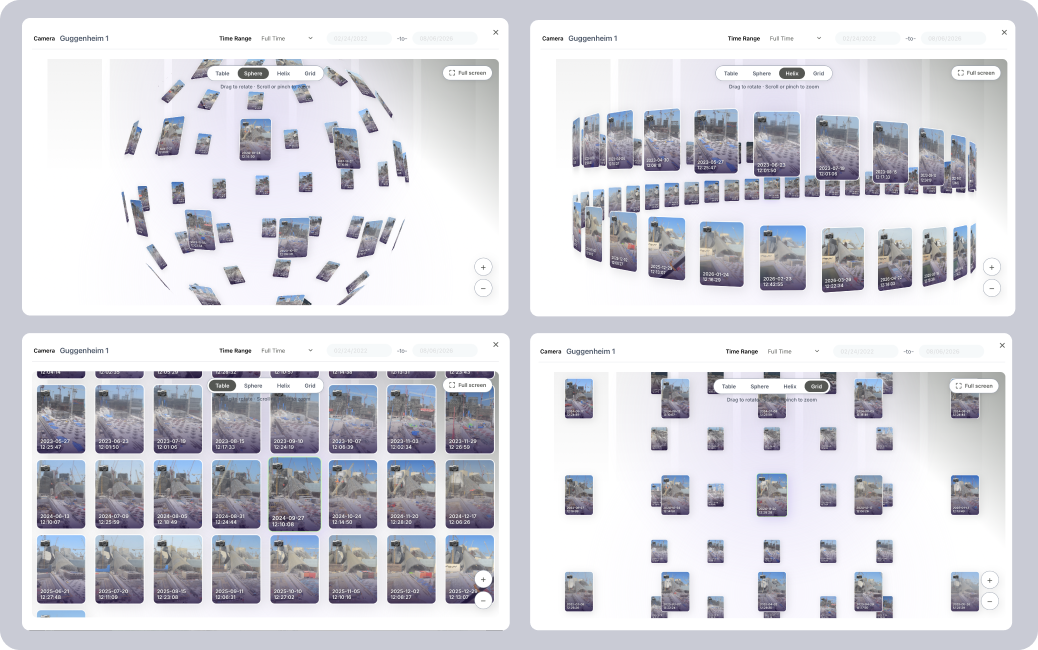This screenshot has width=1038, height=650.
Task: Zoom in with plus in Table-view panel
Action: click(483, 580)
